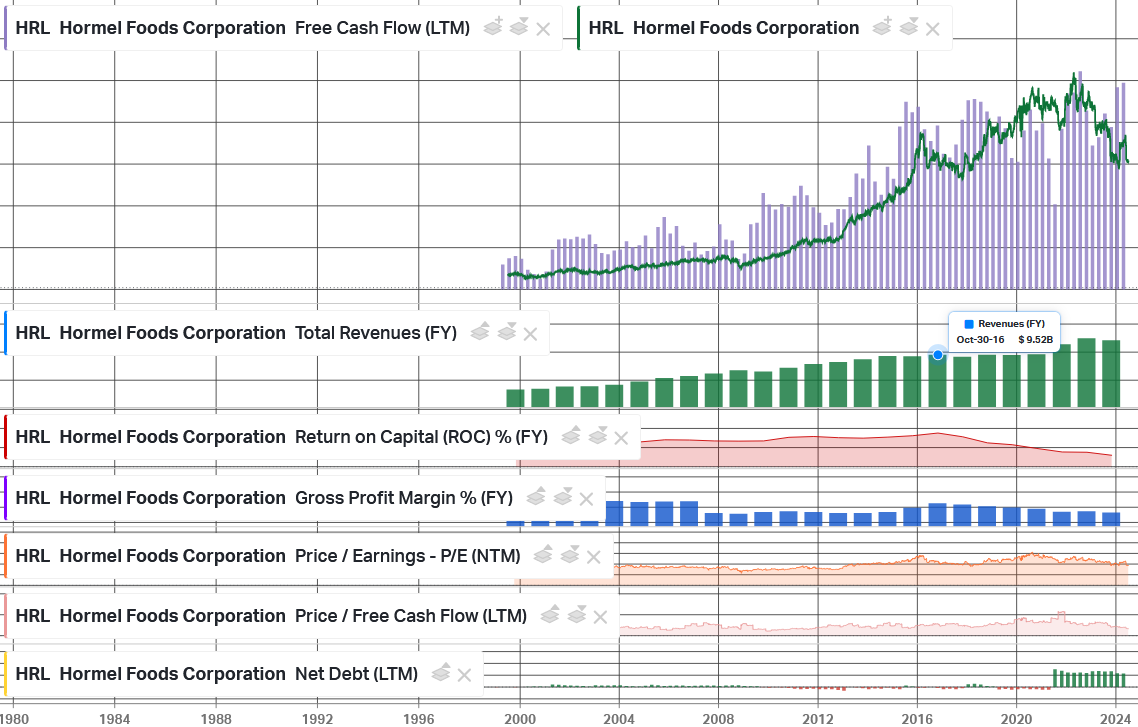Remove the Net Debt (LTM) series
The image size is (1138, 727).
pyautogui.click(x=464, y=675)
